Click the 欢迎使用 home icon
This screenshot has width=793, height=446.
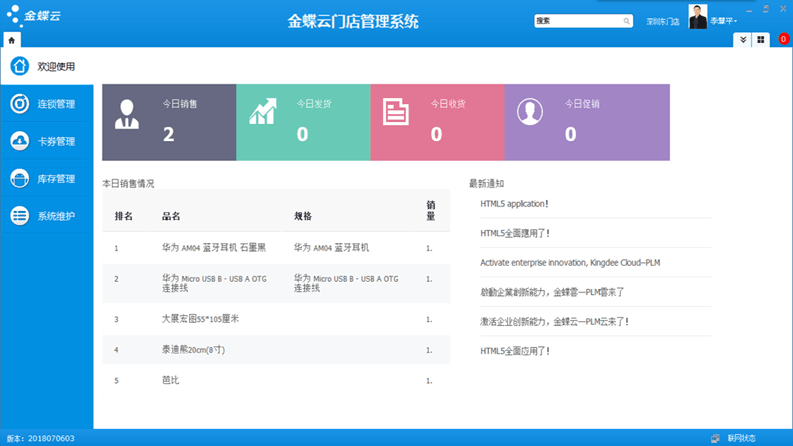pyautogui.click(x=20, y=66)
